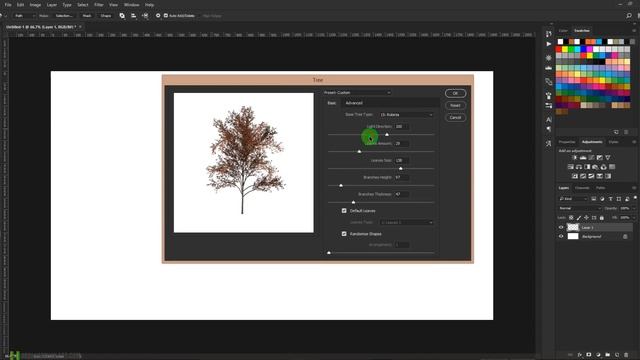Click the Branches Thickness value field
Viewport: 640px width, 360px height.
(x=401, y=194)
